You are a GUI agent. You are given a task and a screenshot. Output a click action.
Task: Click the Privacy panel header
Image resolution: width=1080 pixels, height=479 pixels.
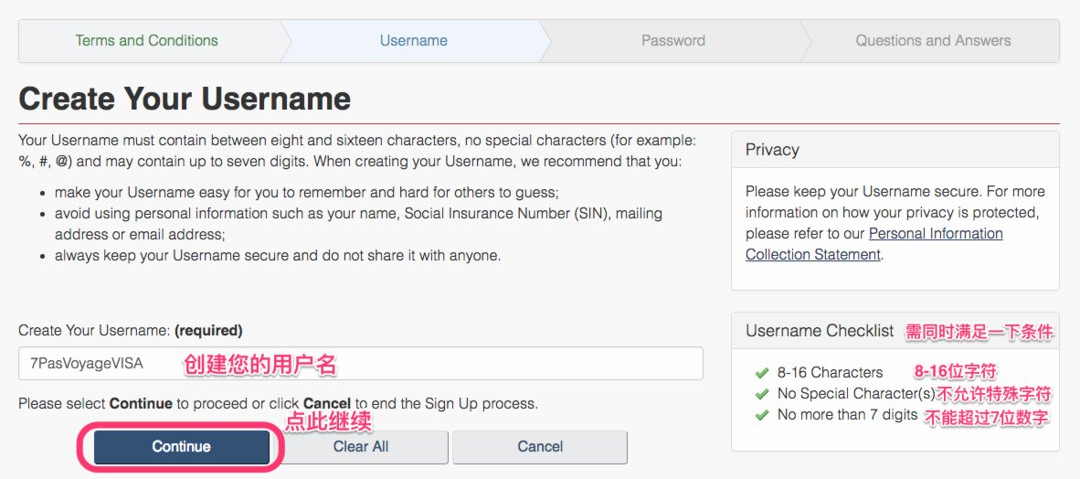pos(772,150)
